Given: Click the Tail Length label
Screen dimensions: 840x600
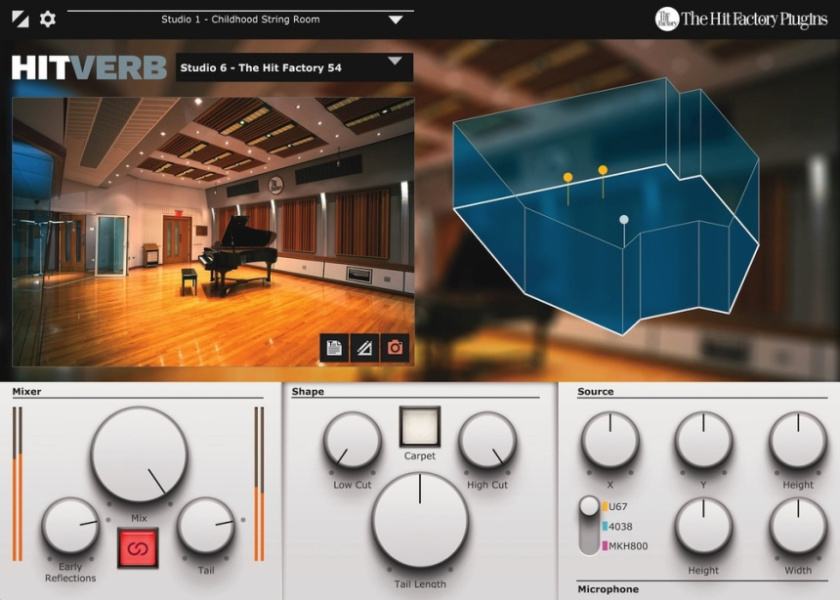Looking at the screenshot, I should [420, 584].
